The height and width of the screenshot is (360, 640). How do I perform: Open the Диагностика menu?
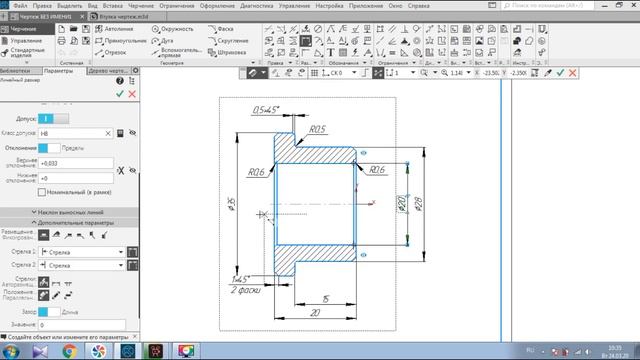coord(257,6)
